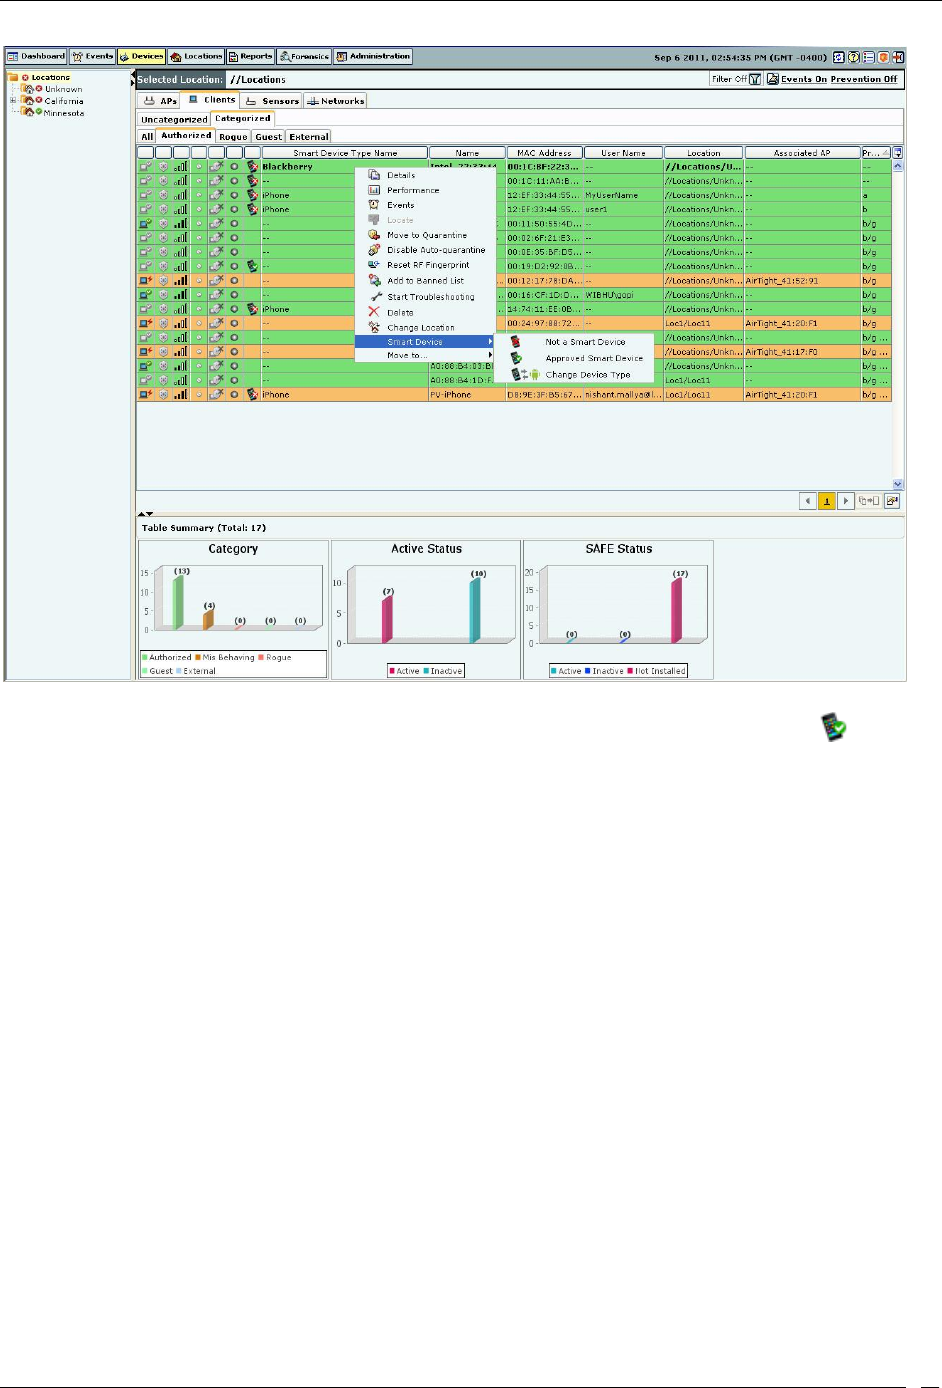The height and width of the screenshot is (1388, 942).
Task: Click the Authorized green legend swatch
Action: coord(145,658)
